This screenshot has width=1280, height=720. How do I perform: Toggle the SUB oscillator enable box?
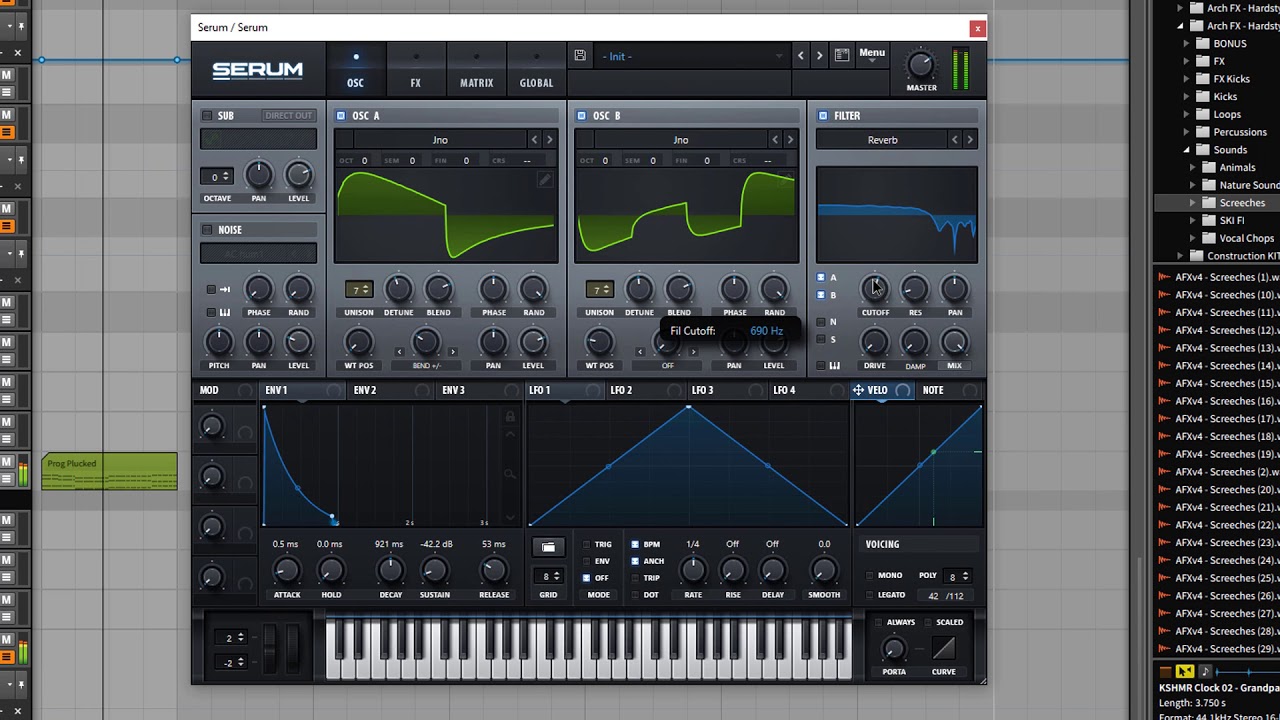(x=207, y=115)
